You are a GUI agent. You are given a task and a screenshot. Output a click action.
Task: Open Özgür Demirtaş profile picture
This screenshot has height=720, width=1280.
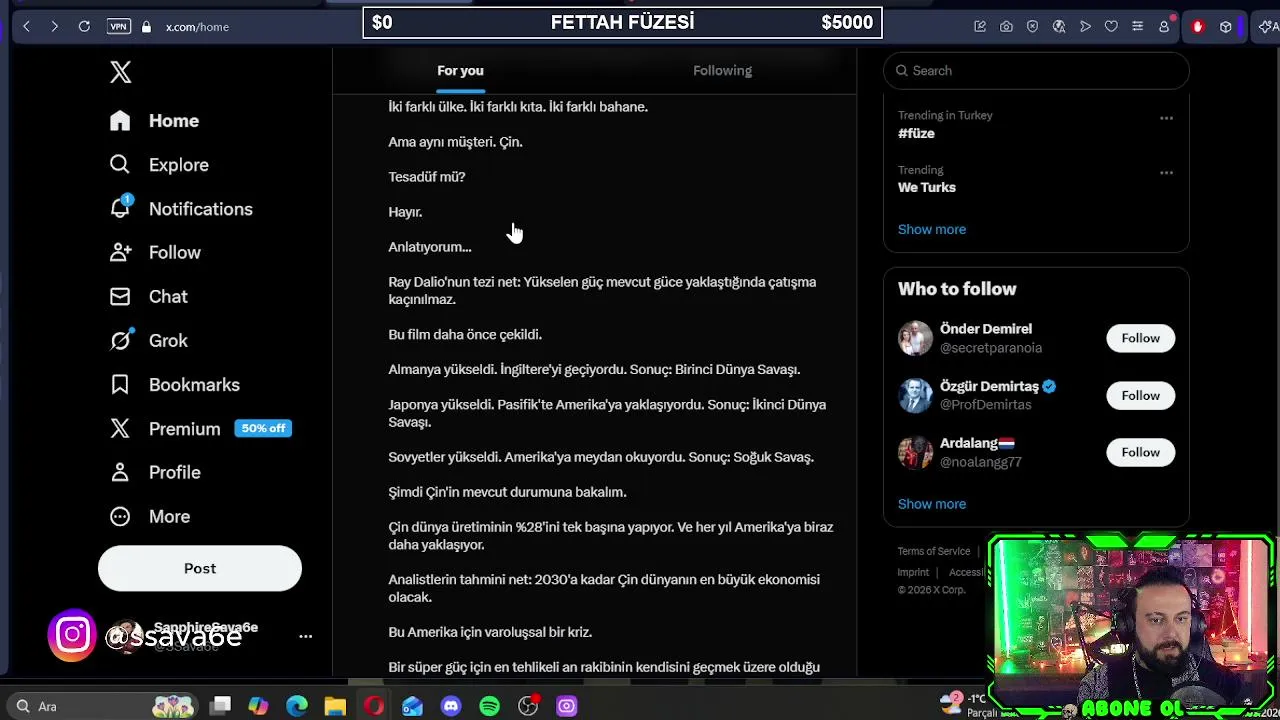click(915, 395)
